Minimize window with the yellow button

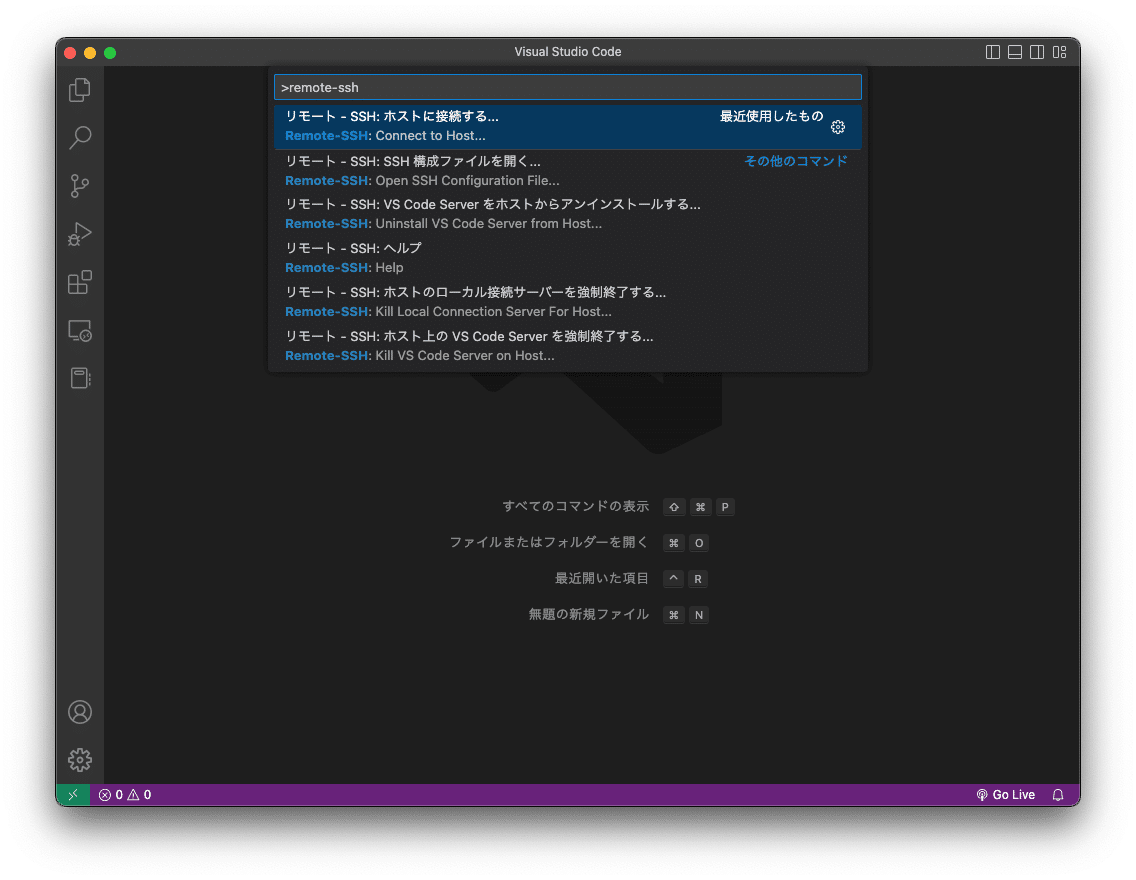coord(90,53)
